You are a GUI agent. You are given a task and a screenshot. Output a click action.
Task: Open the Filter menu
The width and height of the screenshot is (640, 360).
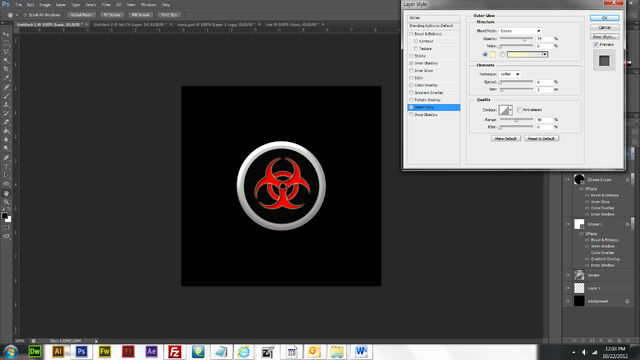click(x=106, y=4)
